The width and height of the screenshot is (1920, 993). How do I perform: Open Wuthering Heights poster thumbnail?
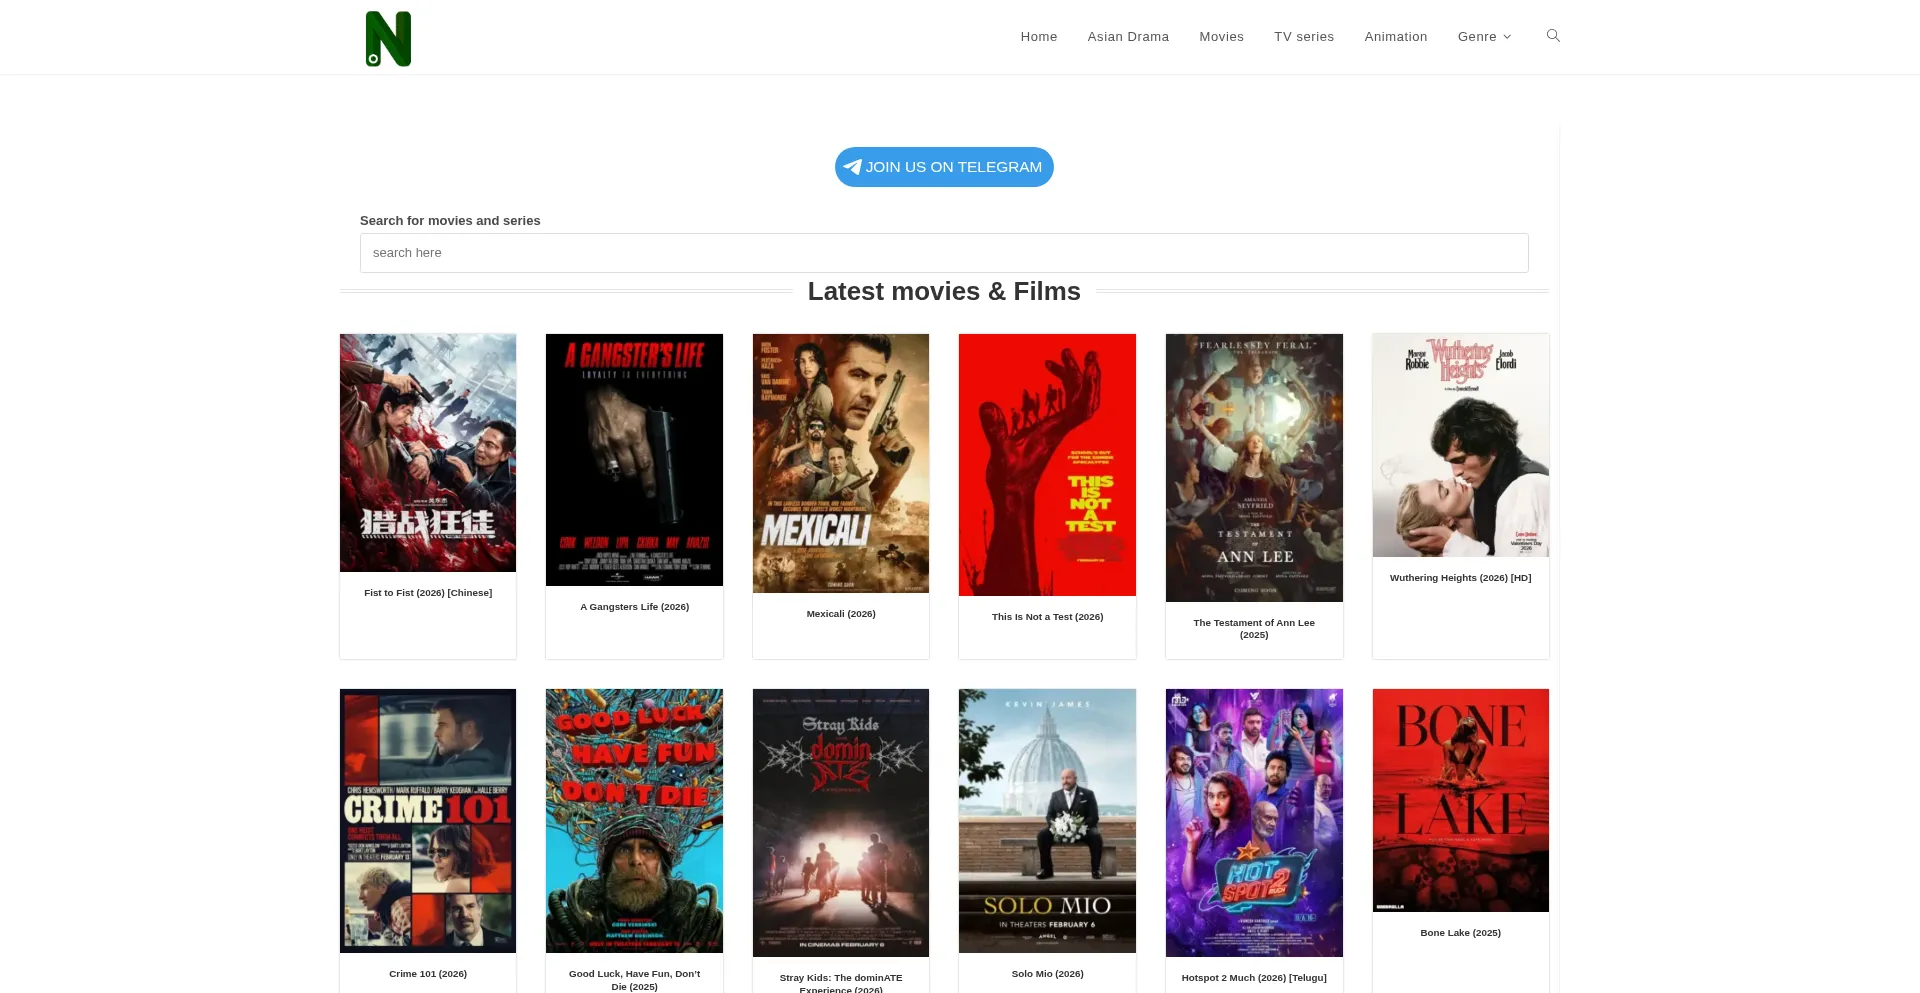tap(1461, 445)
